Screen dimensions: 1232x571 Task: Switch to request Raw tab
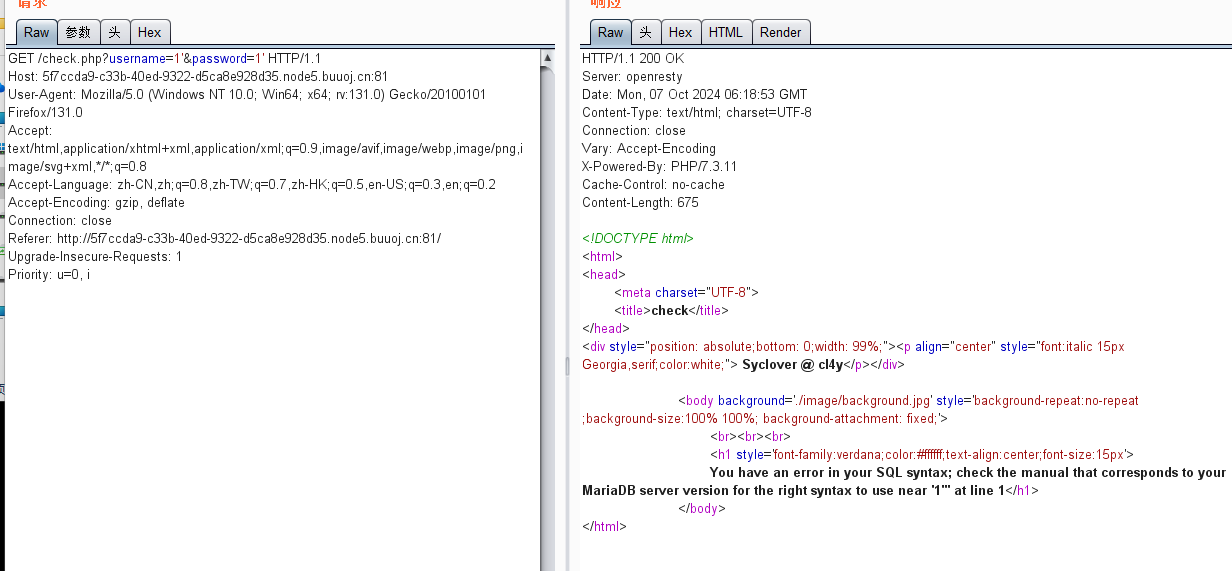36,32
